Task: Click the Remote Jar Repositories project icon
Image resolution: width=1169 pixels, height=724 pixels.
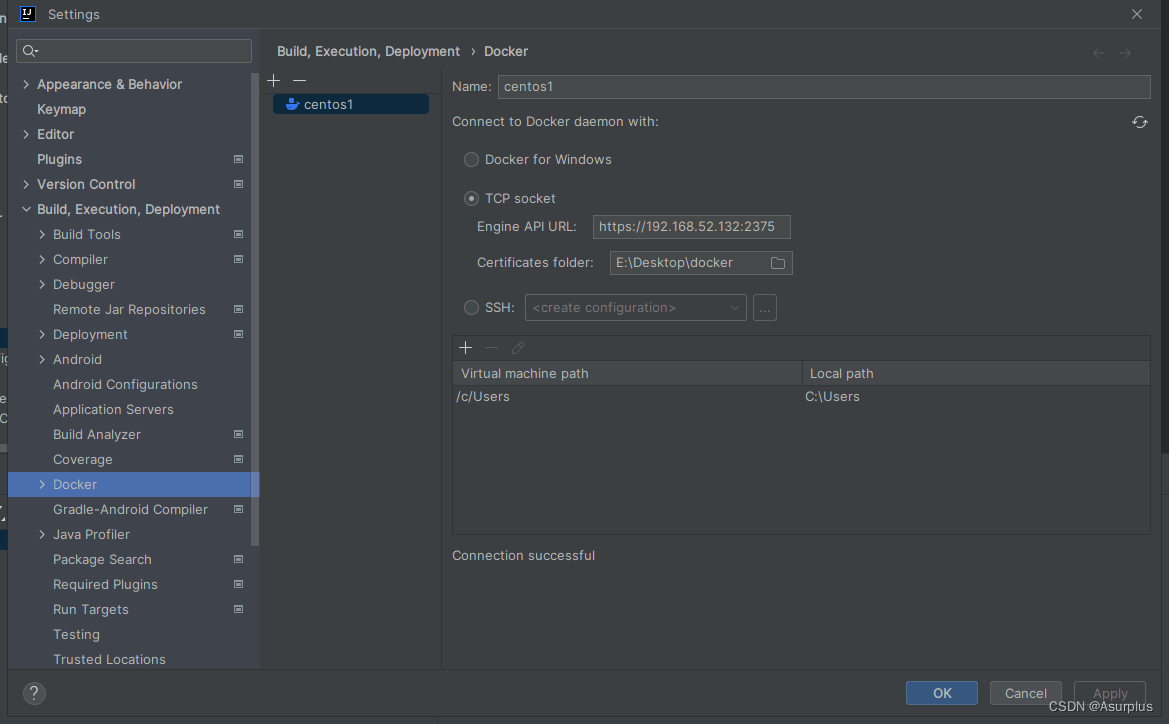Action: click(239, 309)
